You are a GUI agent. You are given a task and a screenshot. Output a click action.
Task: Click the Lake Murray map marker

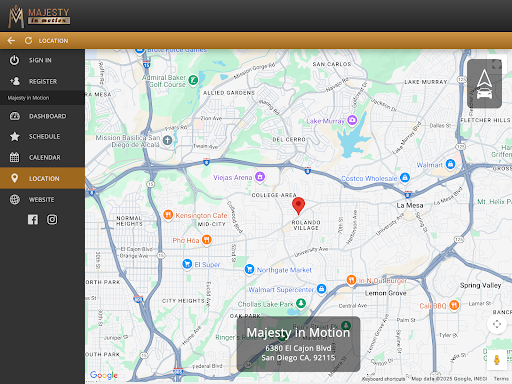pos(352,120)
